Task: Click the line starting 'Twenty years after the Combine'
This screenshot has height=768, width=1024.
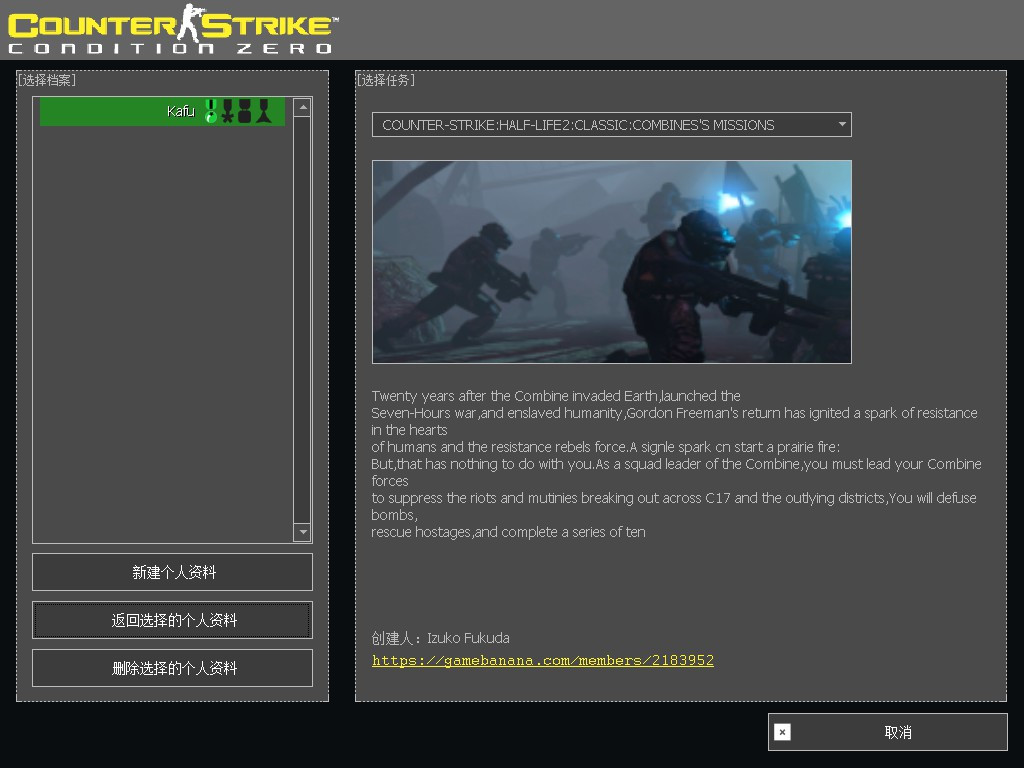Action: coord(556,396)
